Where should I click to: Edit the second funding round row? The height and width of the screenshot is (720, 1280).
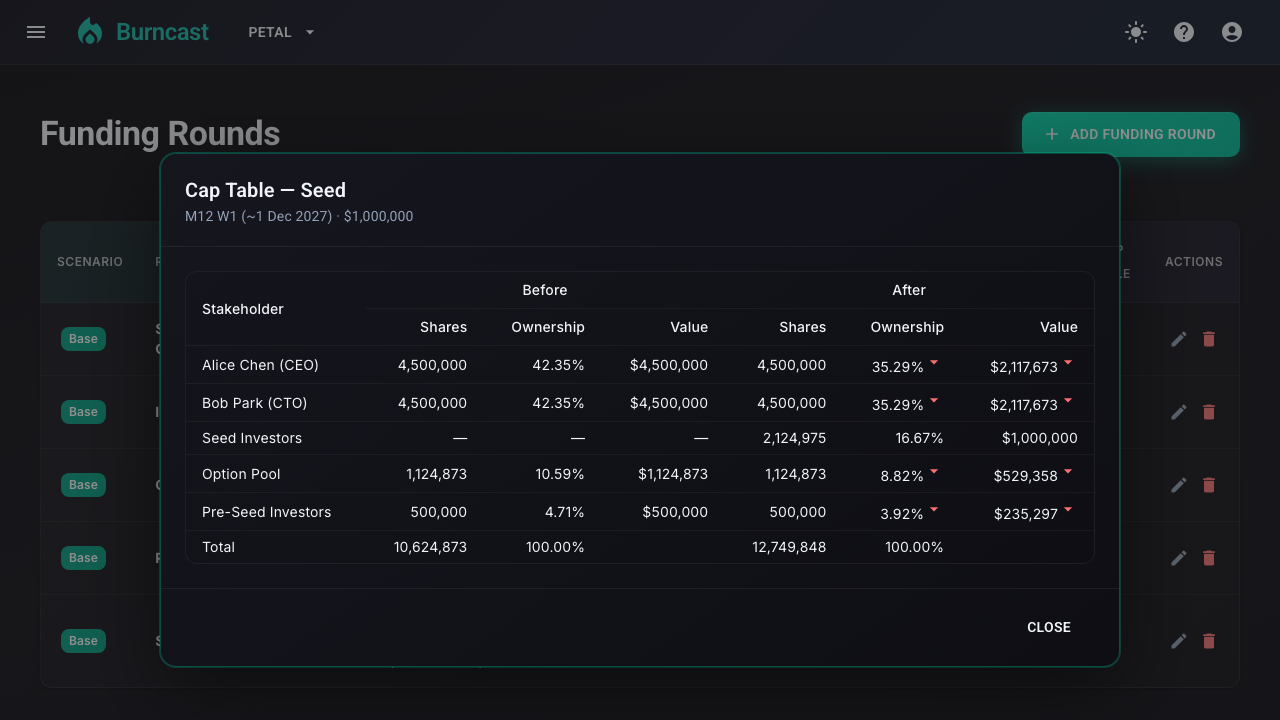tap(1179, 412)
